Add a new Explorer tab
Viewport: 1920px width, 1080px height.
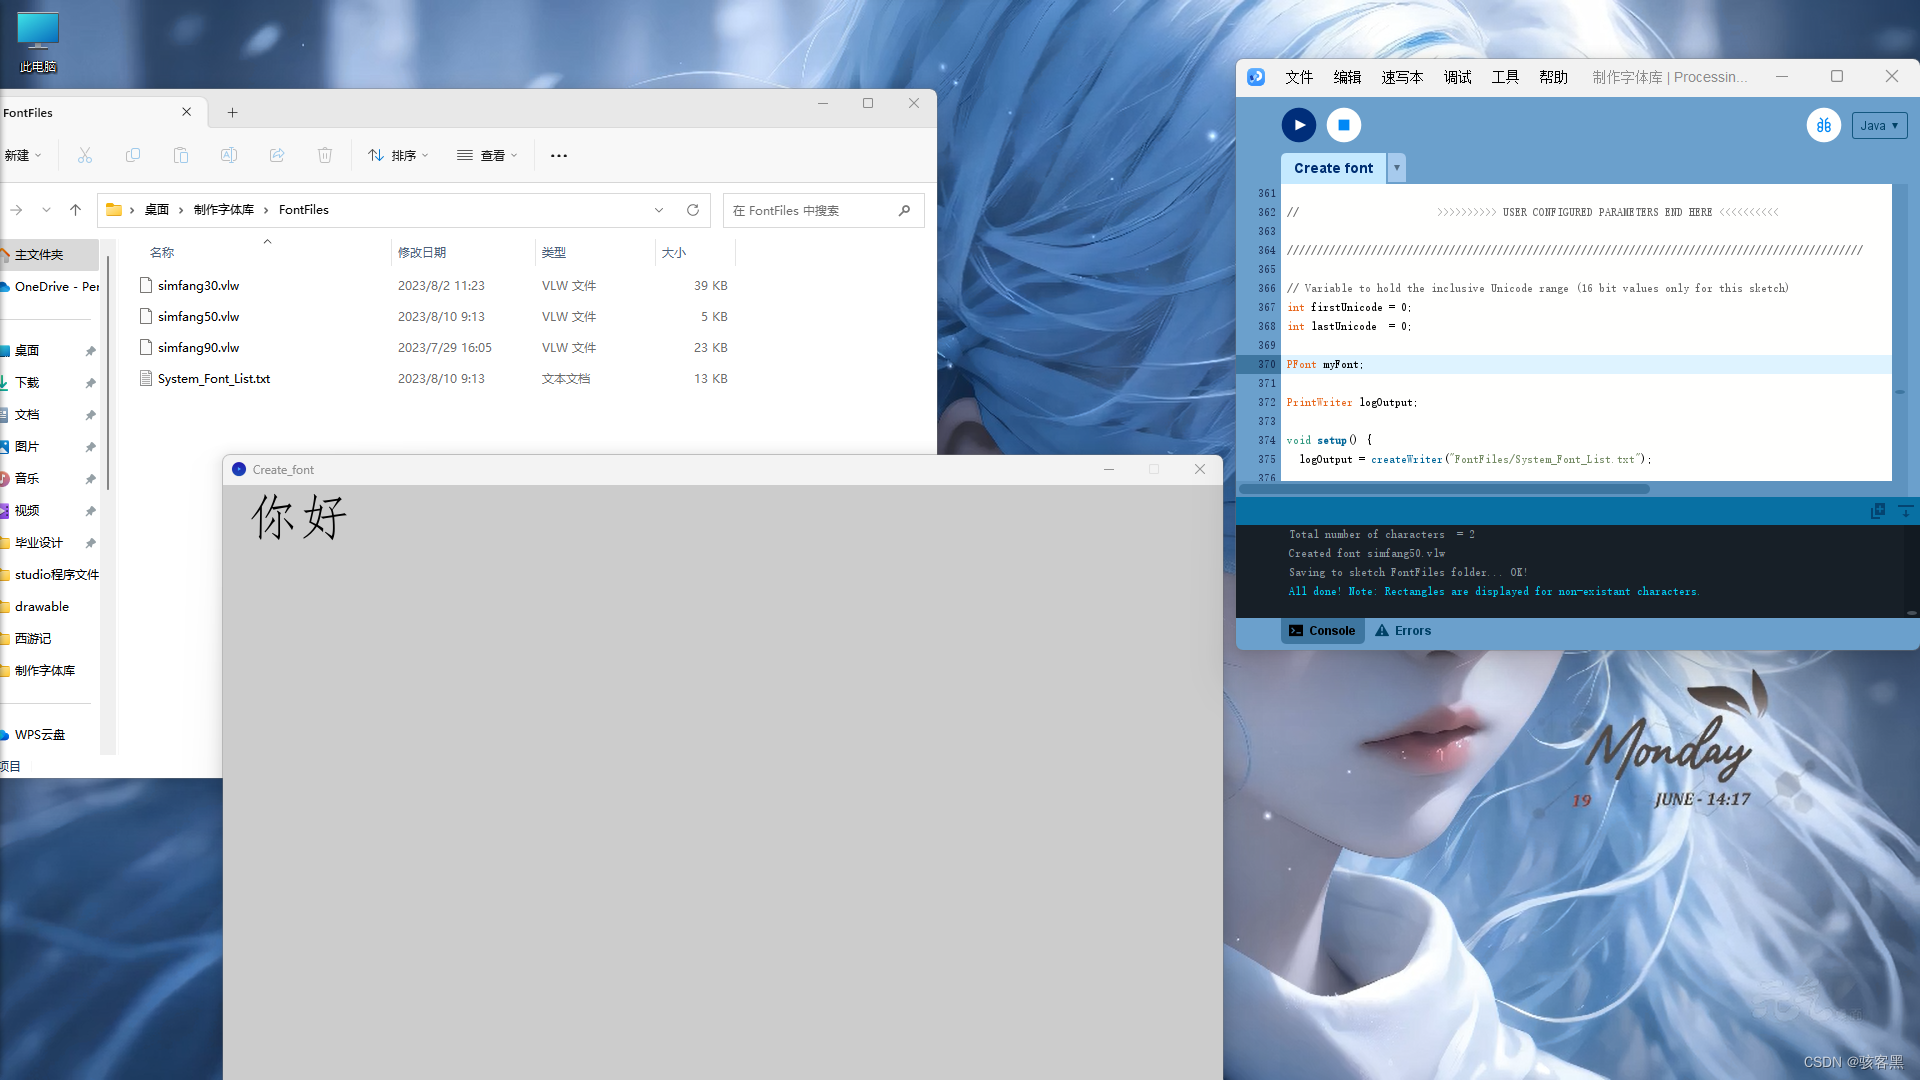[232, 112]
